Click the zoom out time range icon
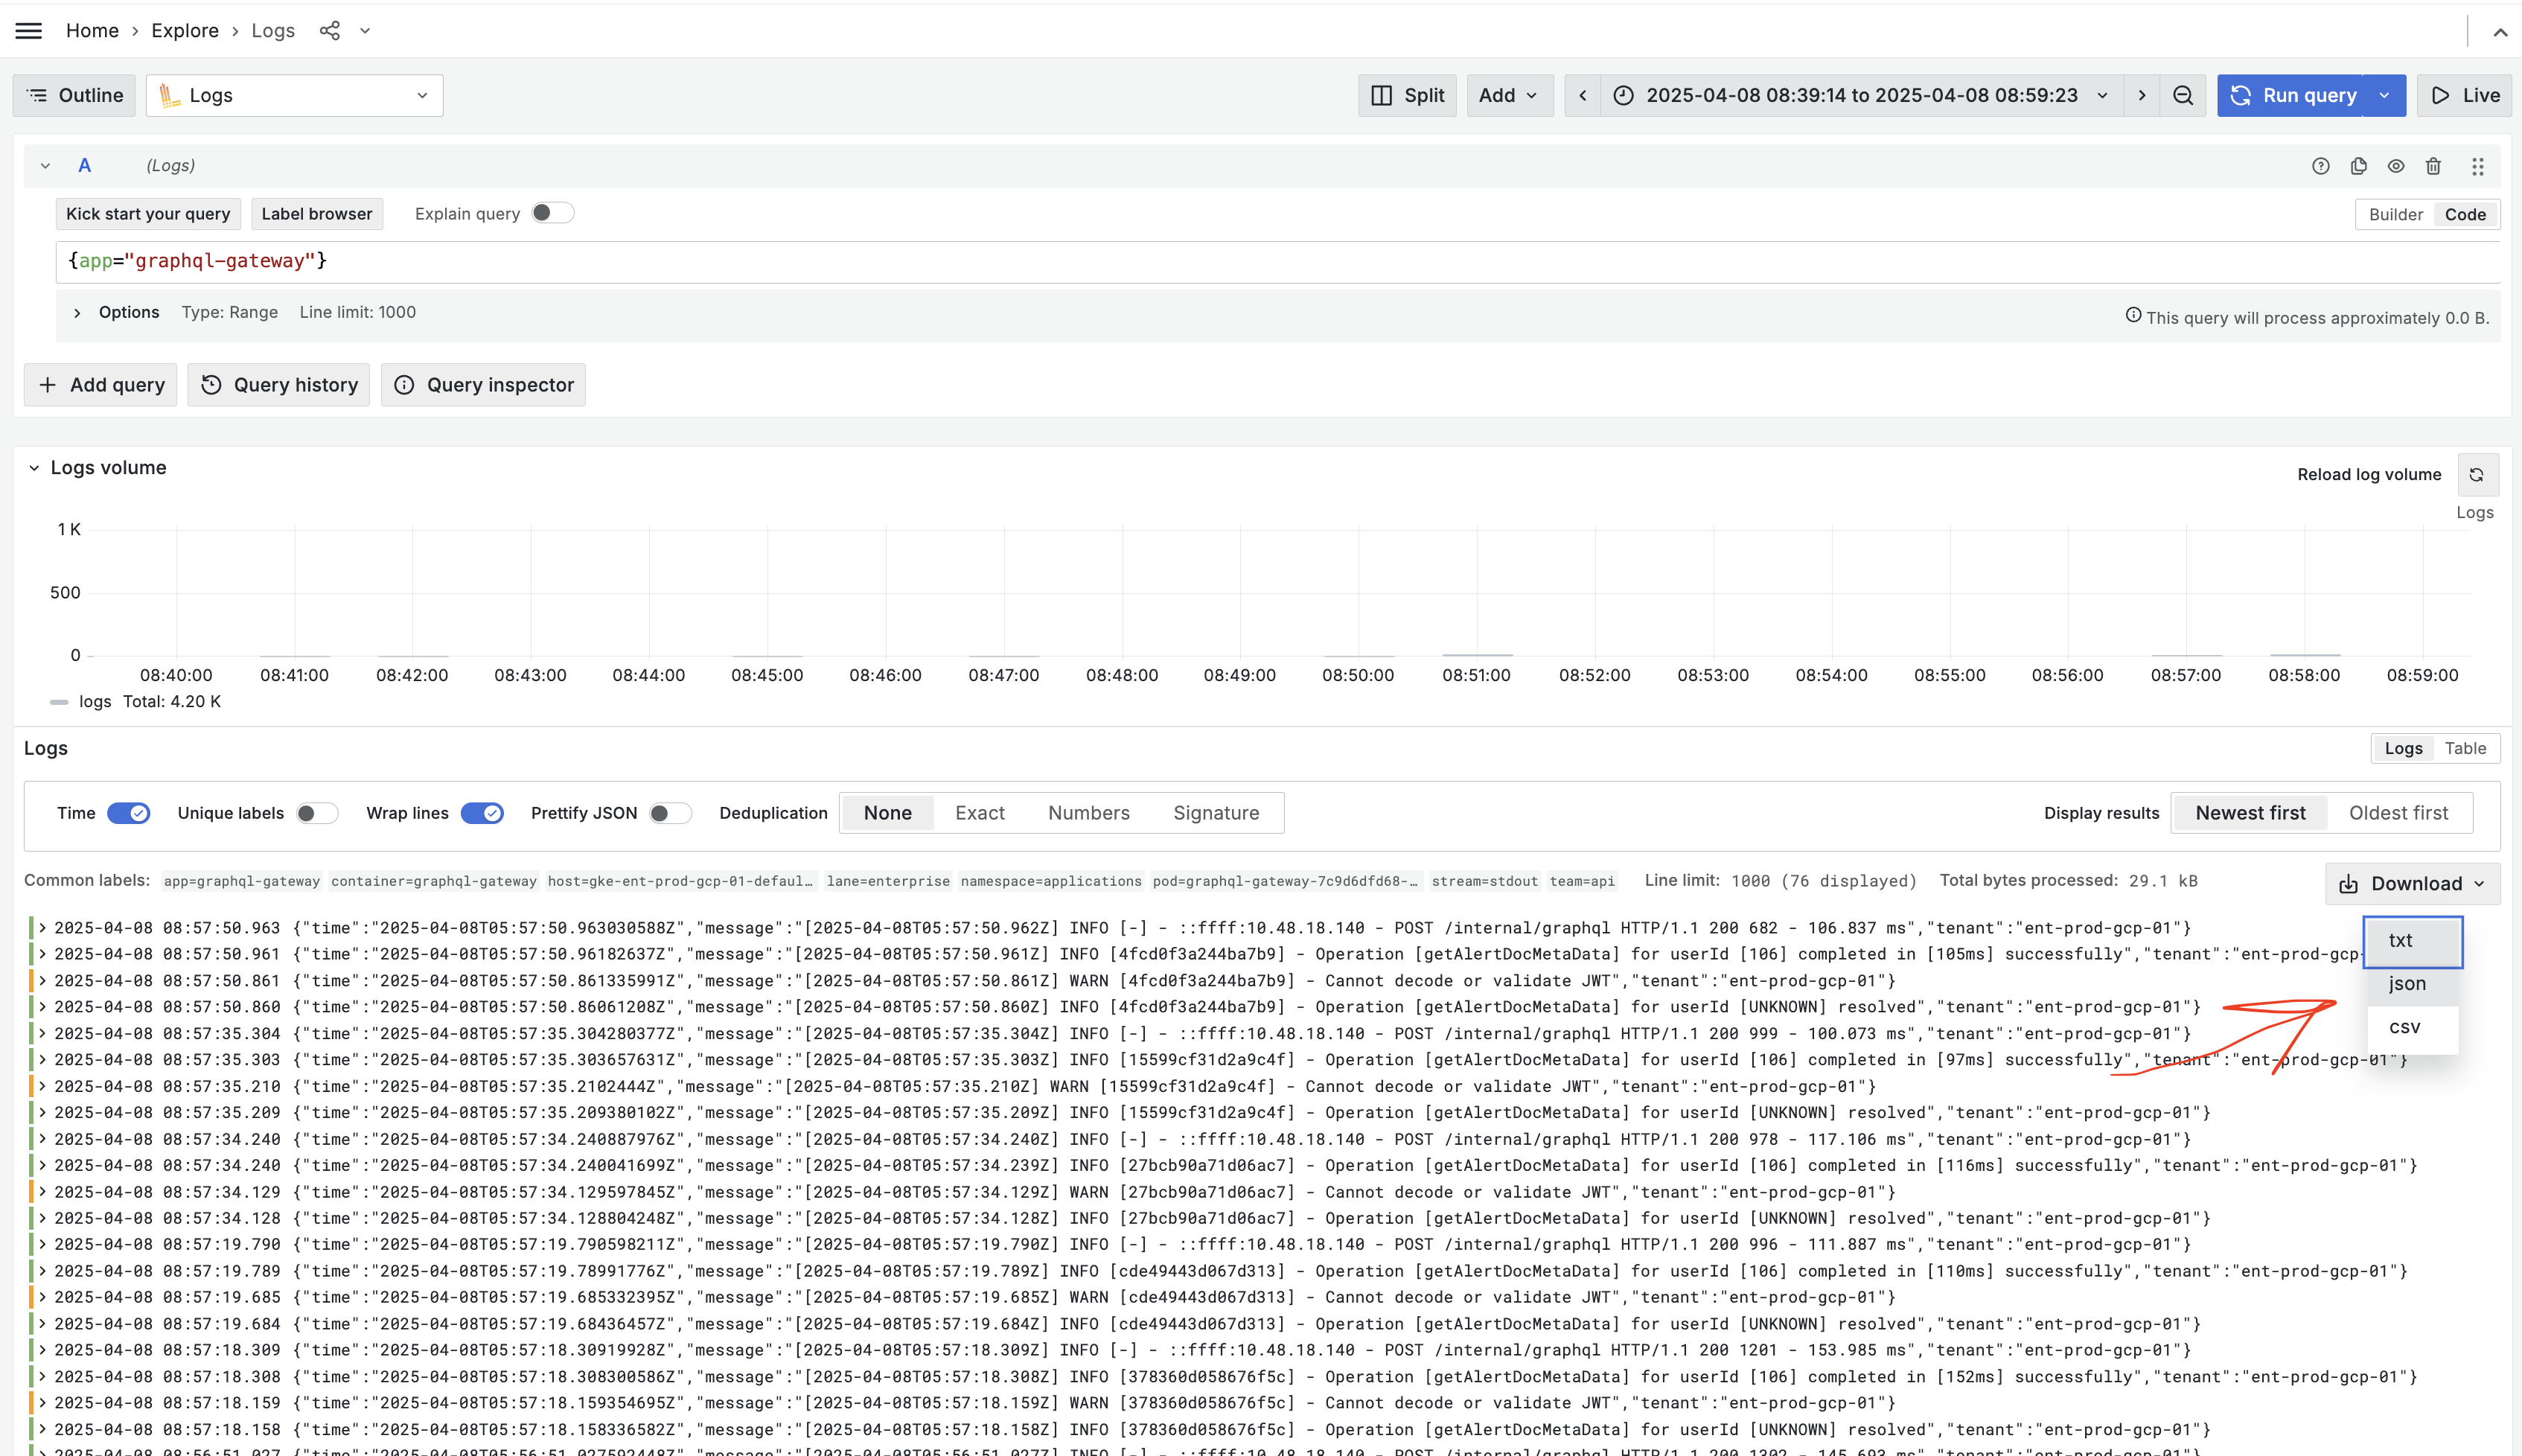Screen dimensions: 2522x1456 click(2182, 95)
